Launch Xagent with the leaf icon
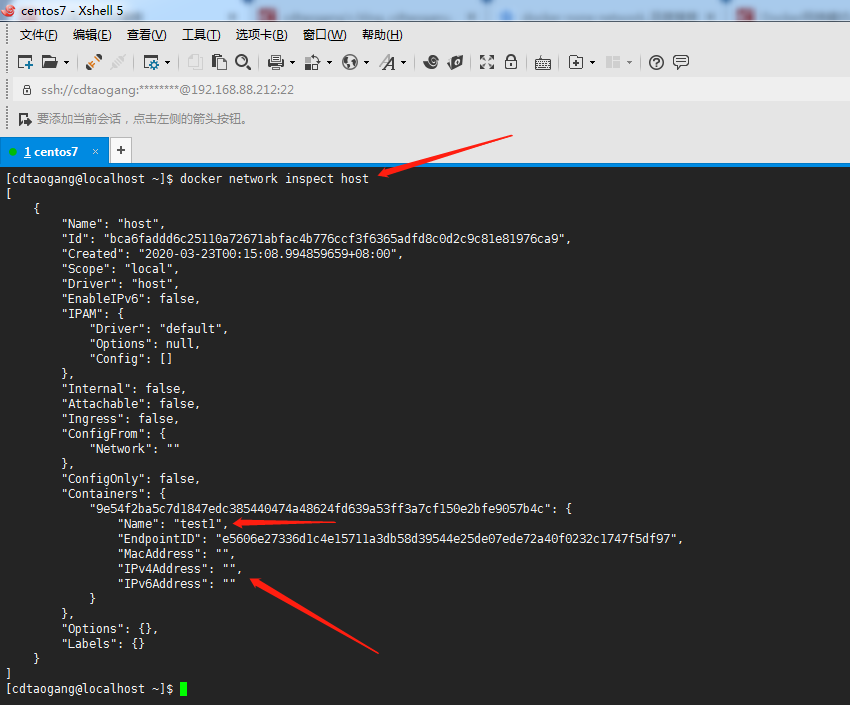 point(455,62)
